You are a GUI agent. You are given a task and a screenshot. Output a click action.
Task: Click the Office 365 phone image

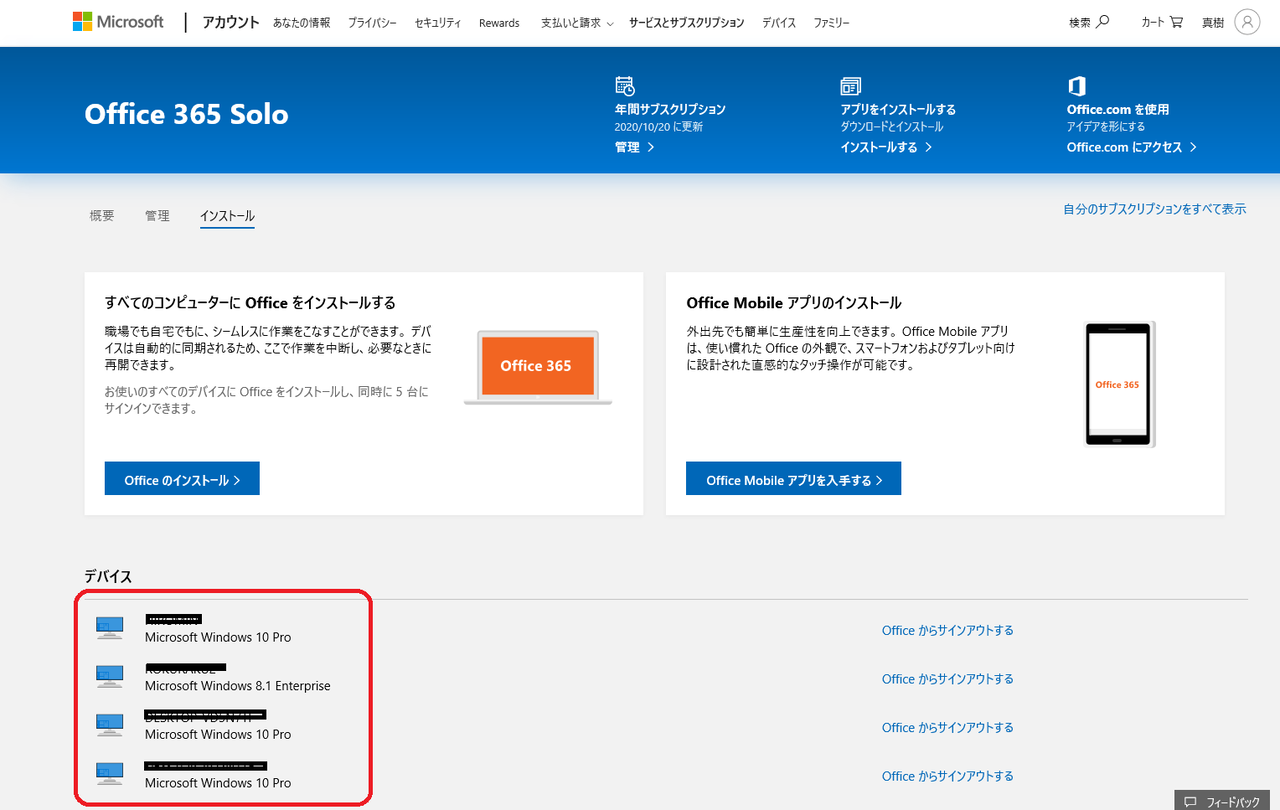tap(1118, 384)
